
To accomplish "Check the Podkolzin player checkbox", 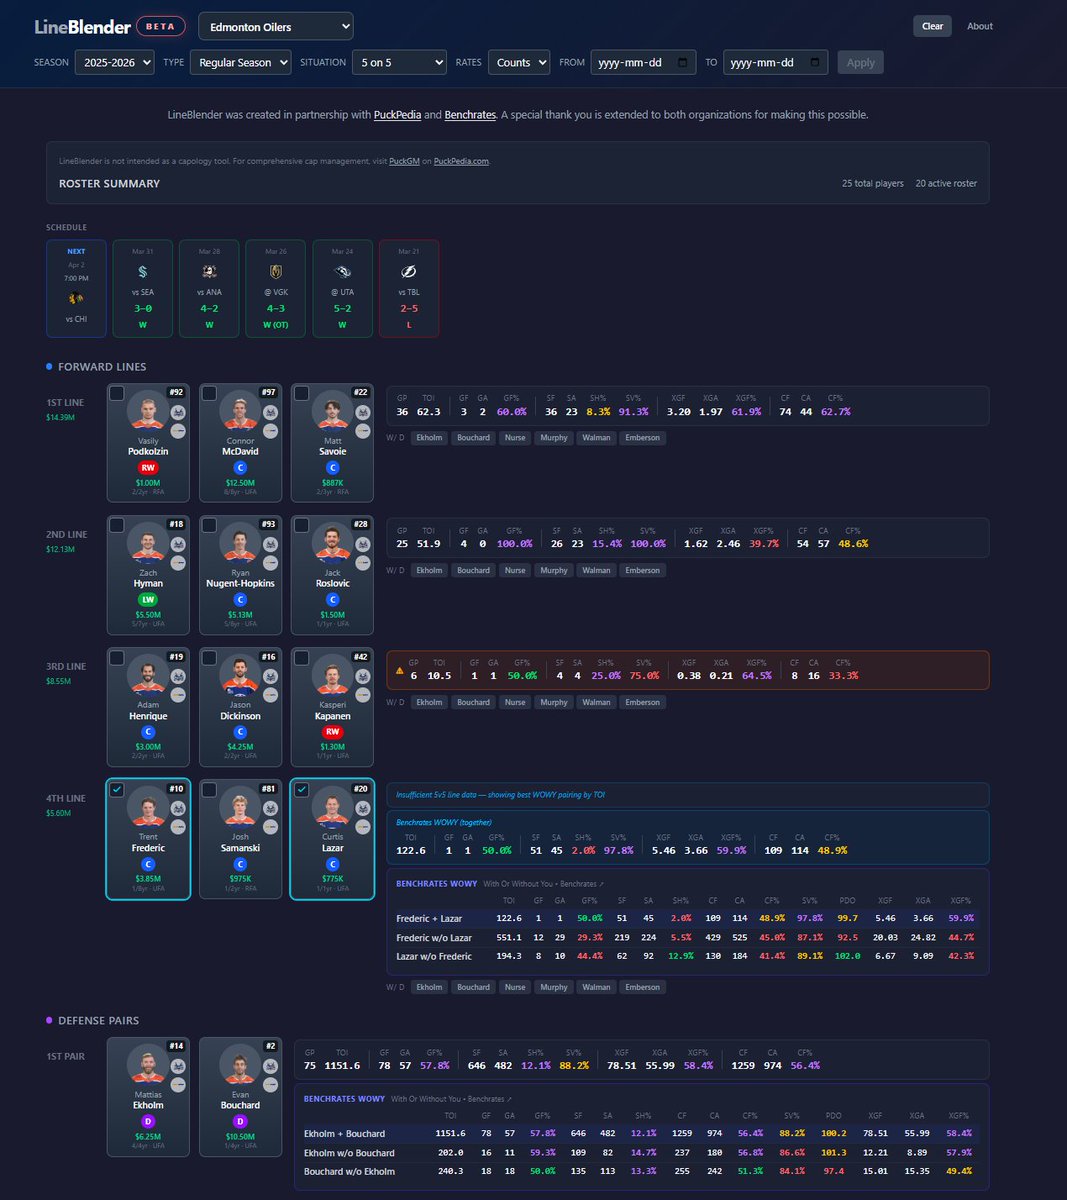I will [117, 393].
